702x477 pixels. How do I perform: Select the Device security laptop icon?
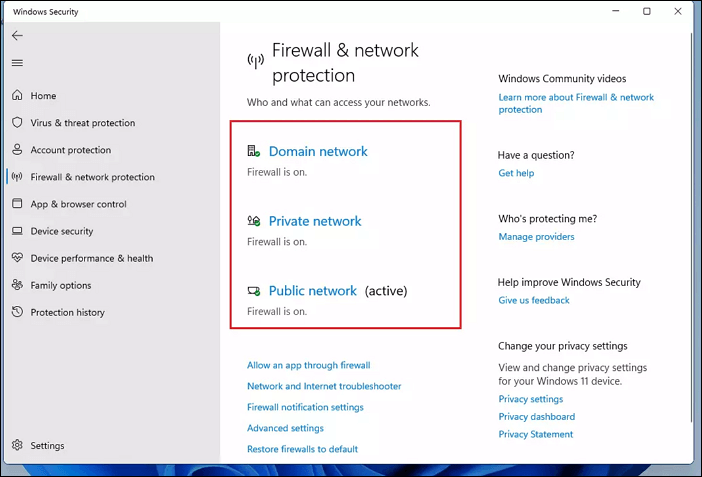(x=17, y=231)
